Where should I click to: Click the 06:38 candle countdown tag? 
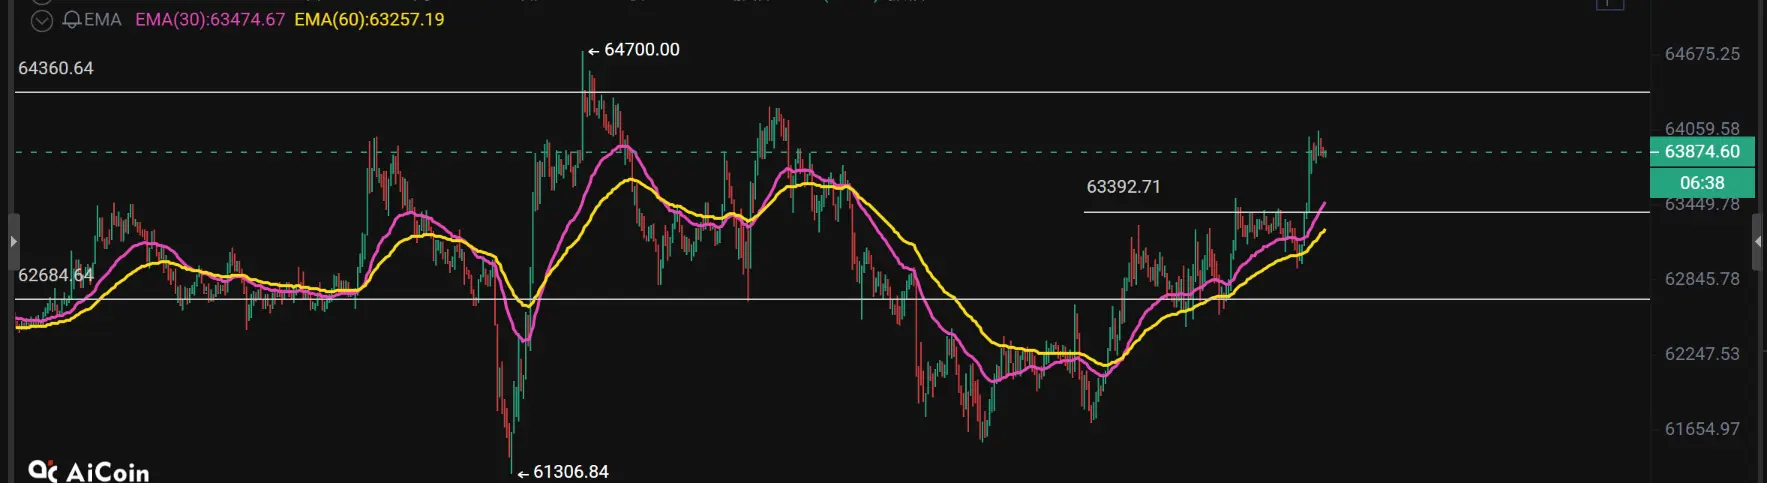point(1702,183)
